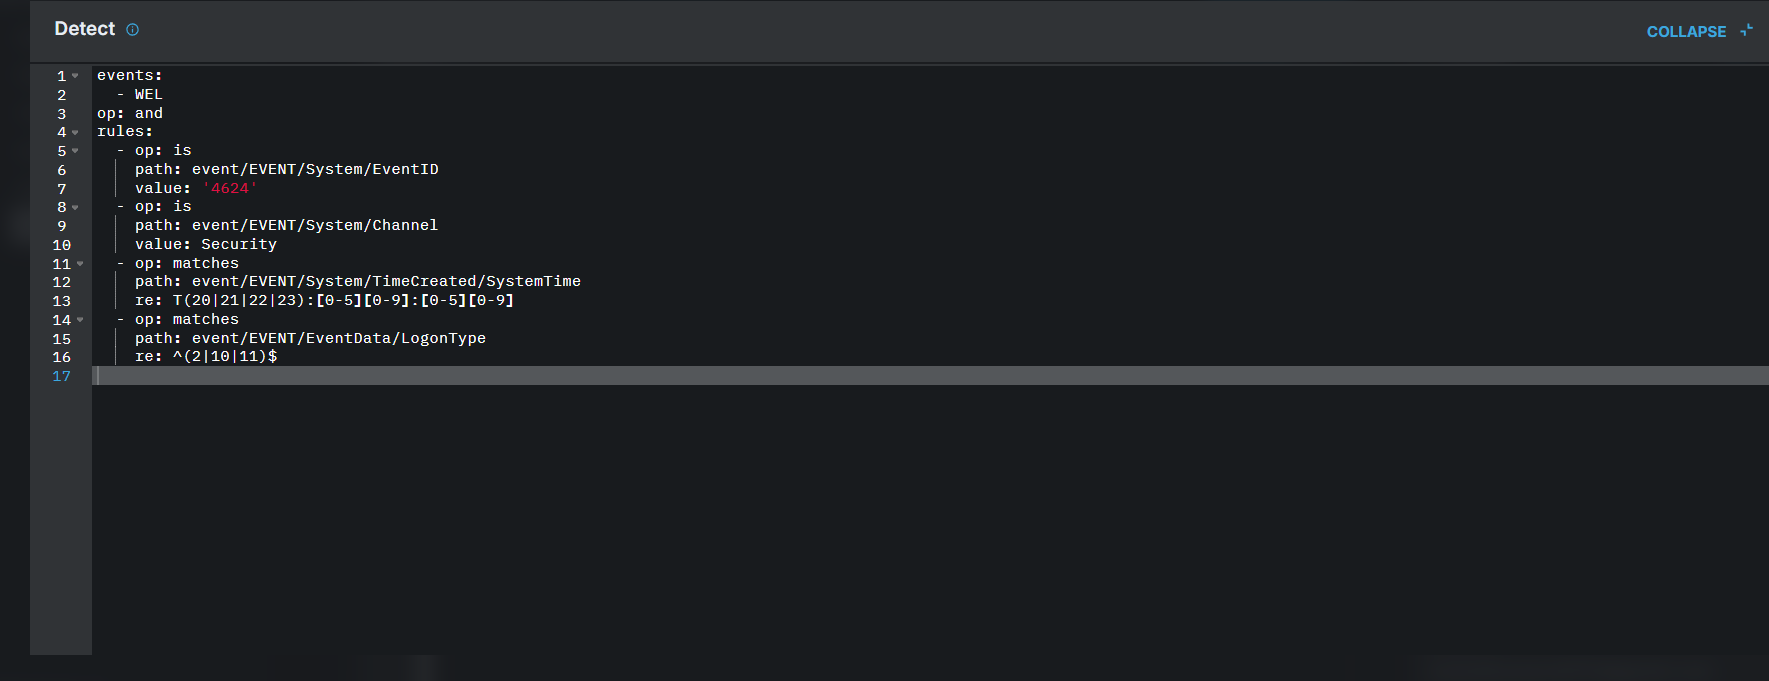Image resolution: width=1769 pixels, height=681 pixels.
Task: Fold the first rule block on line 5
Action: 75,151
